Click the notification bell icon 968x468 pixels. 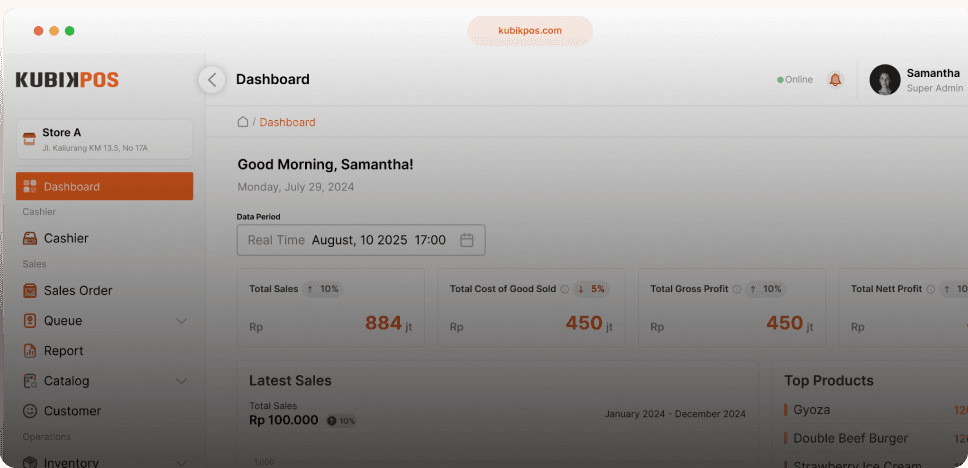(835, 80)
